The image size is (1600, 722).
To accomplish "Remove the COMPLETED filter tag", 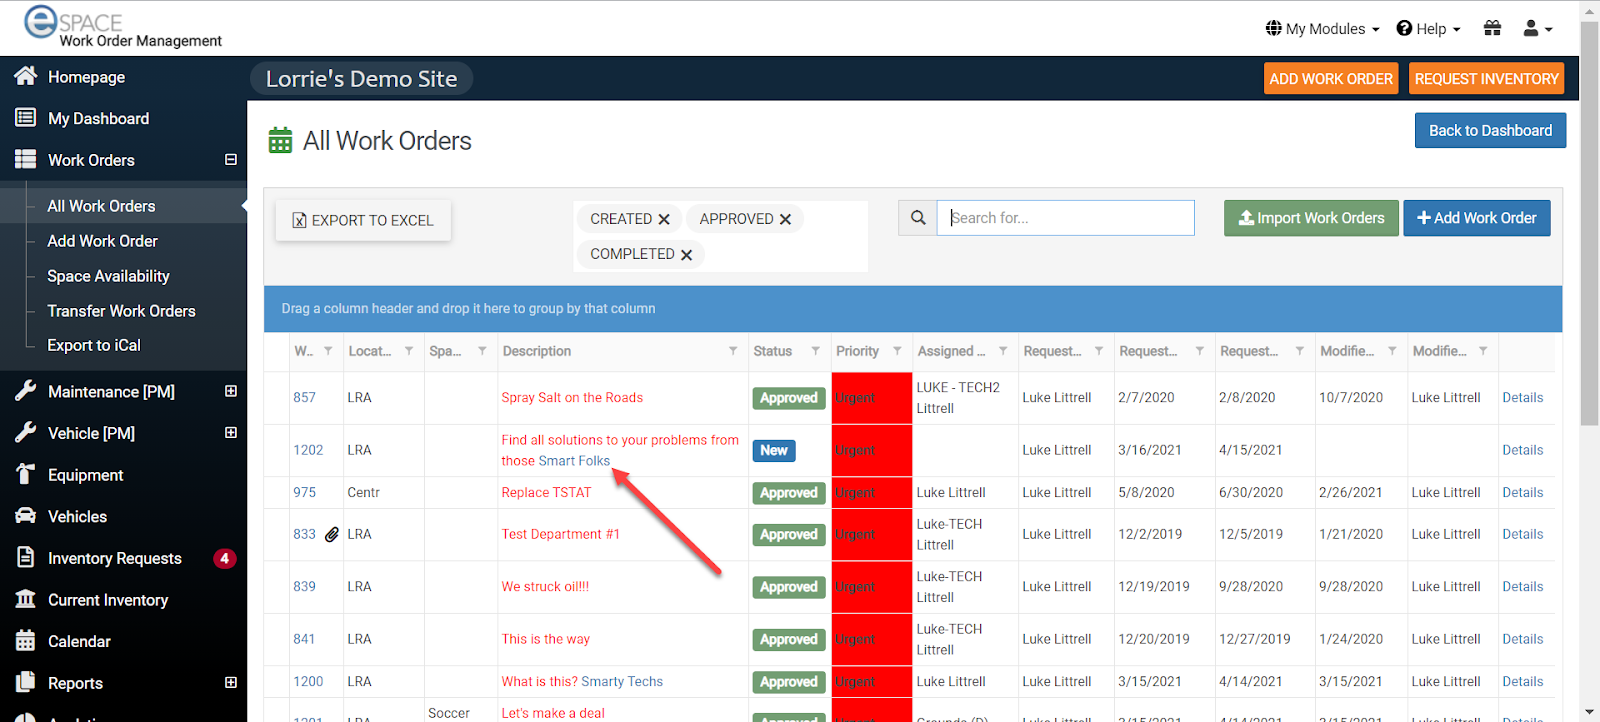I will pyautogui.click(x=686, y=255).
